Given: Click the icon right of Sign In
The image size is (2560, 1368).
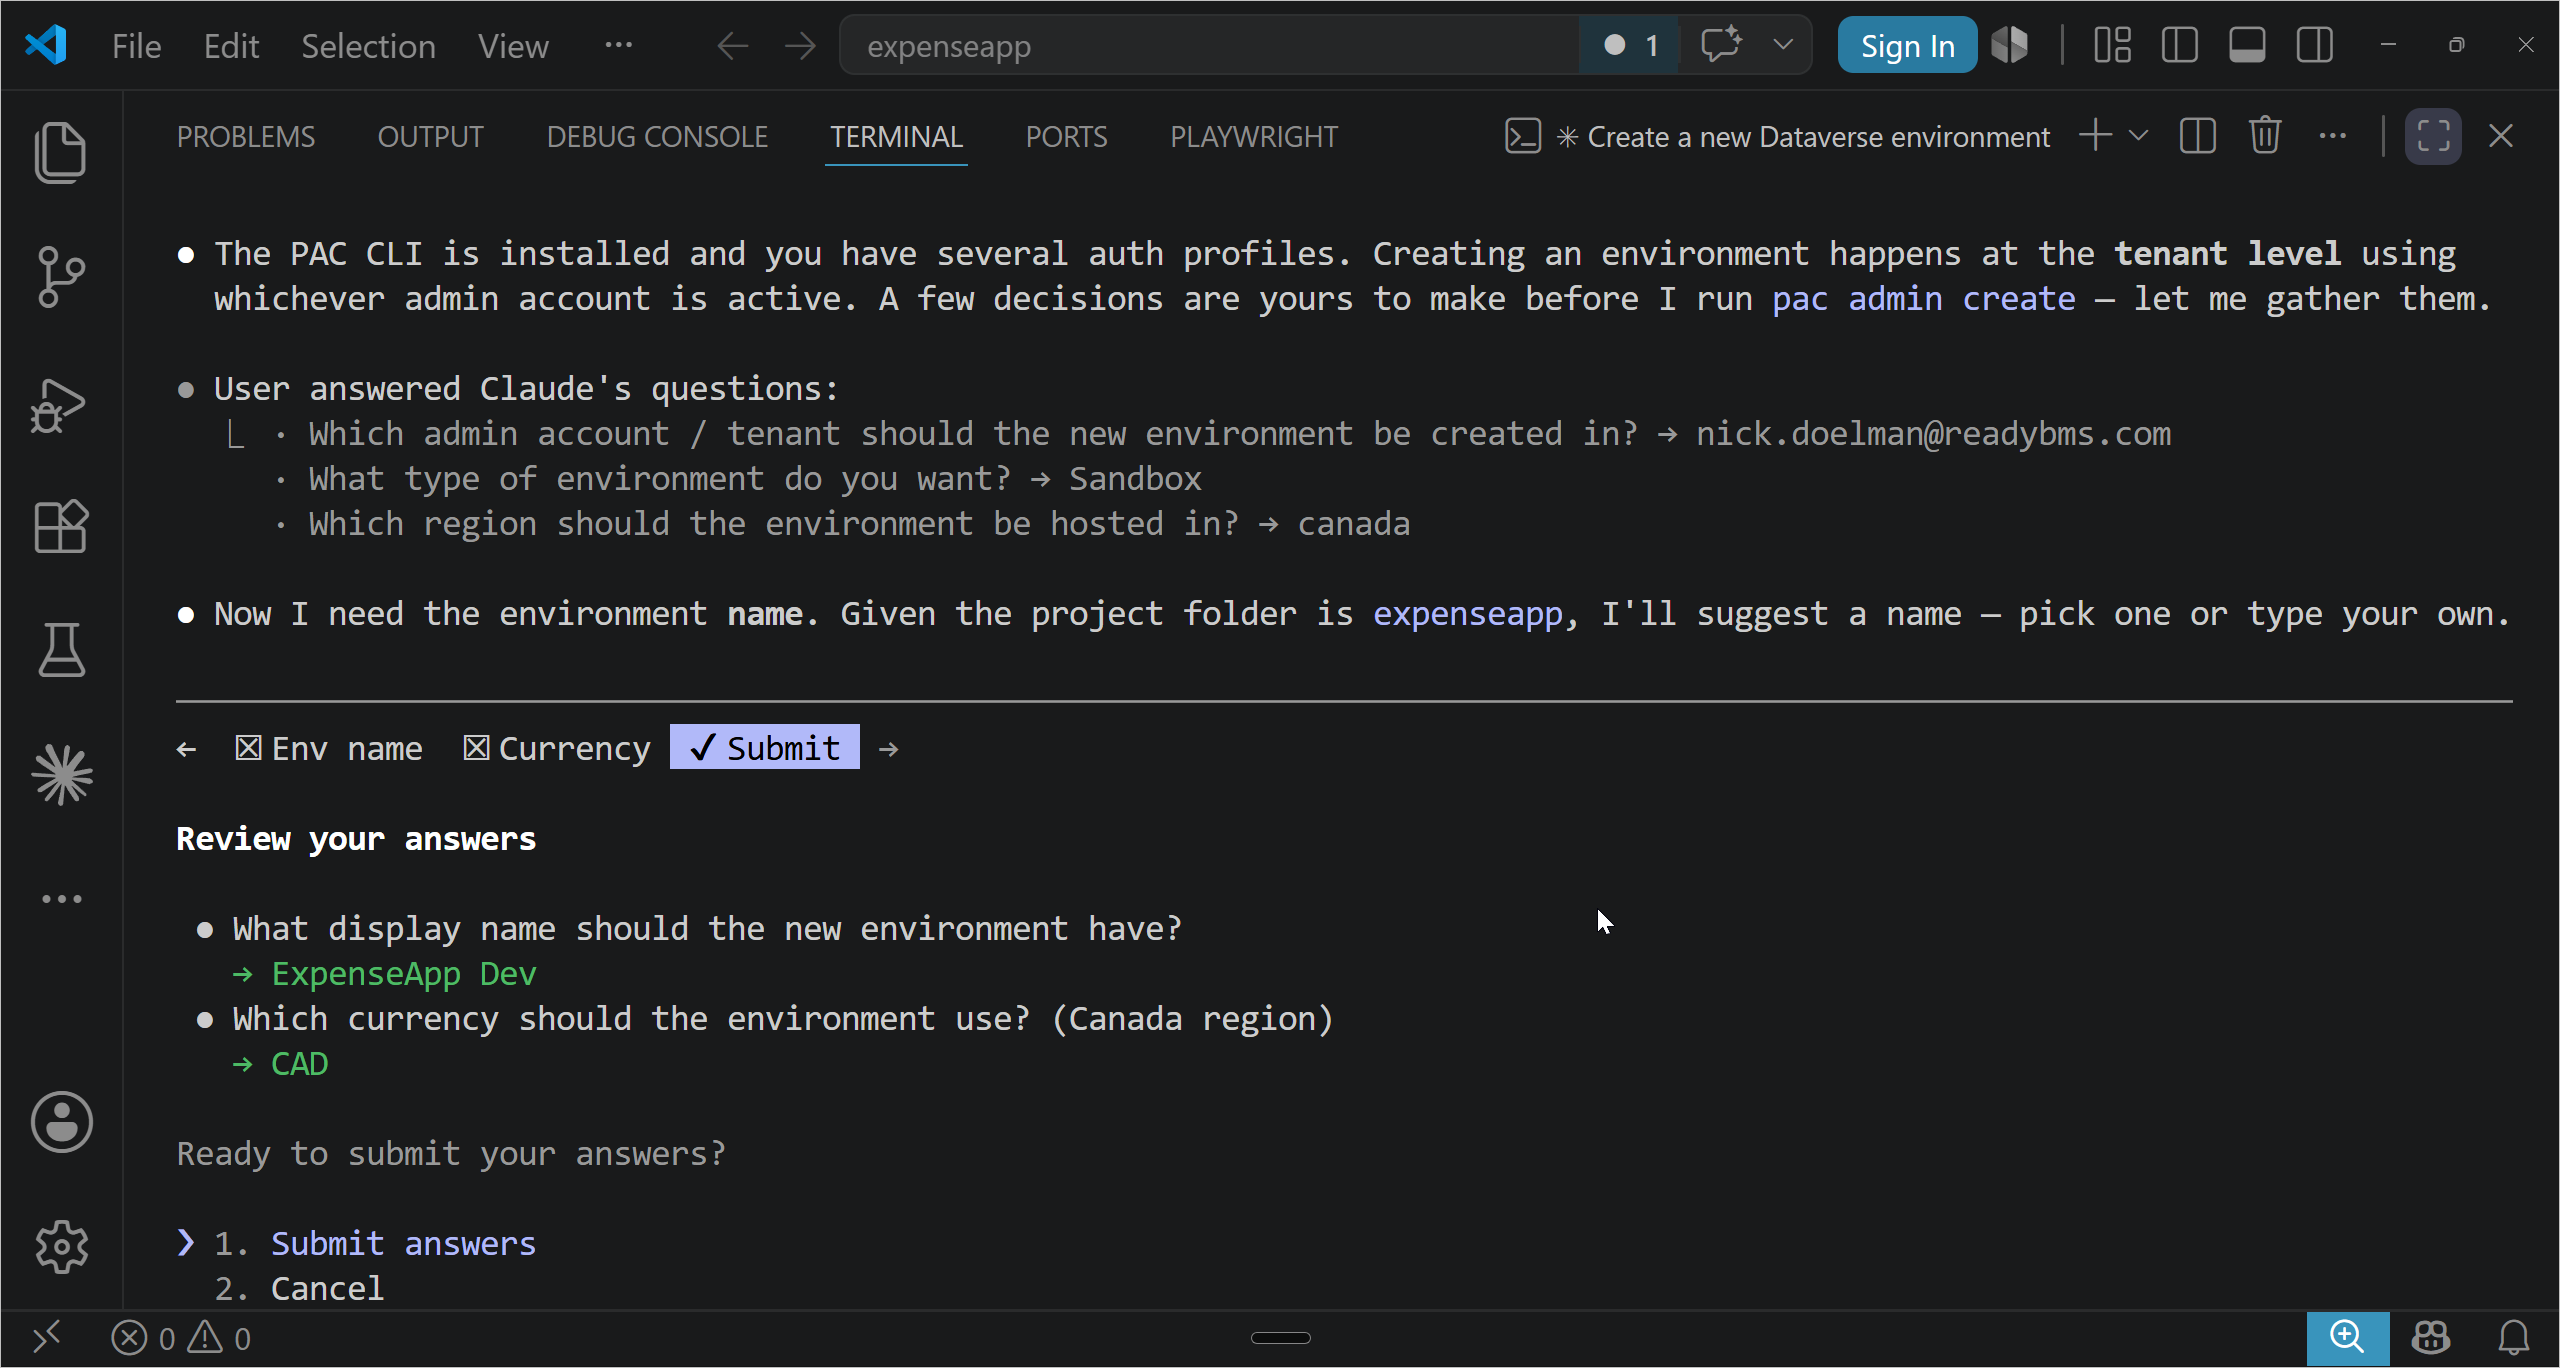Looking at the screenshot, I should 2009,45.
